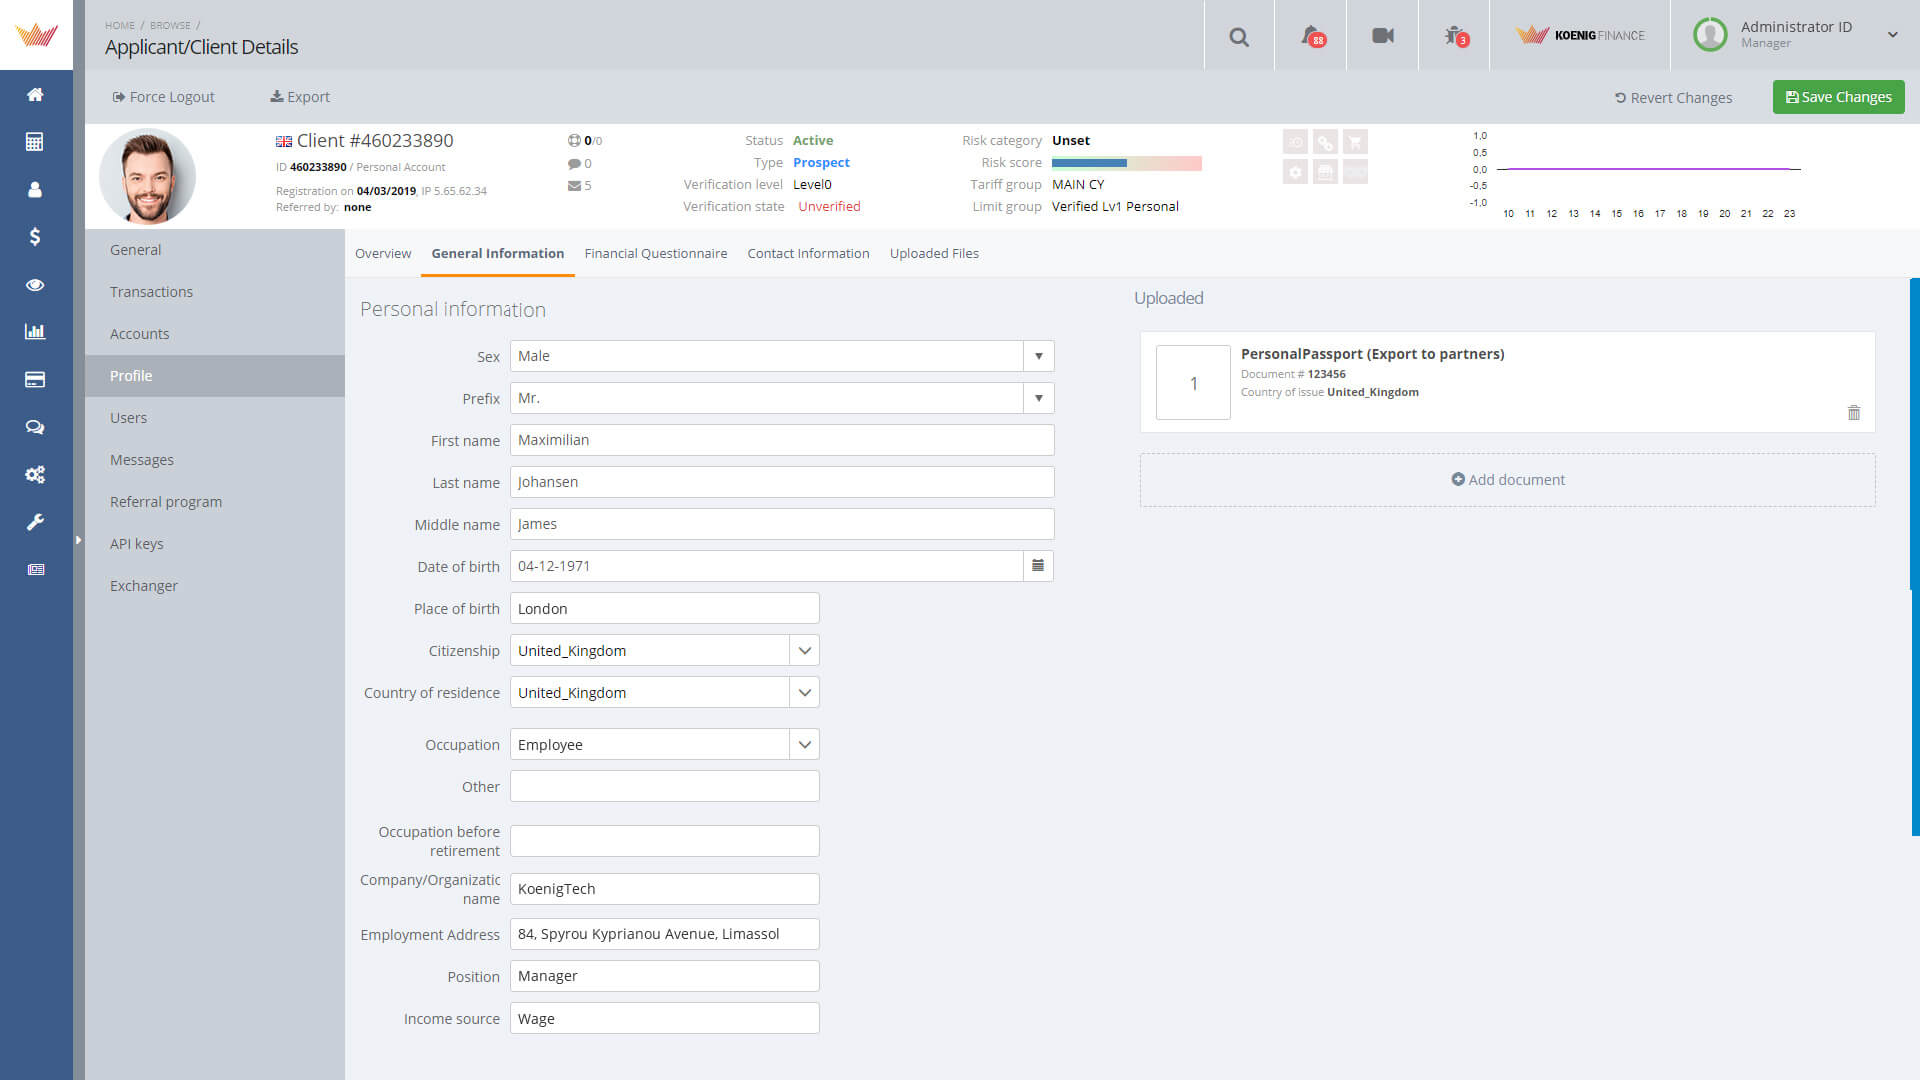Open the newspaper icon in sidebar

[x=35, y=570]
